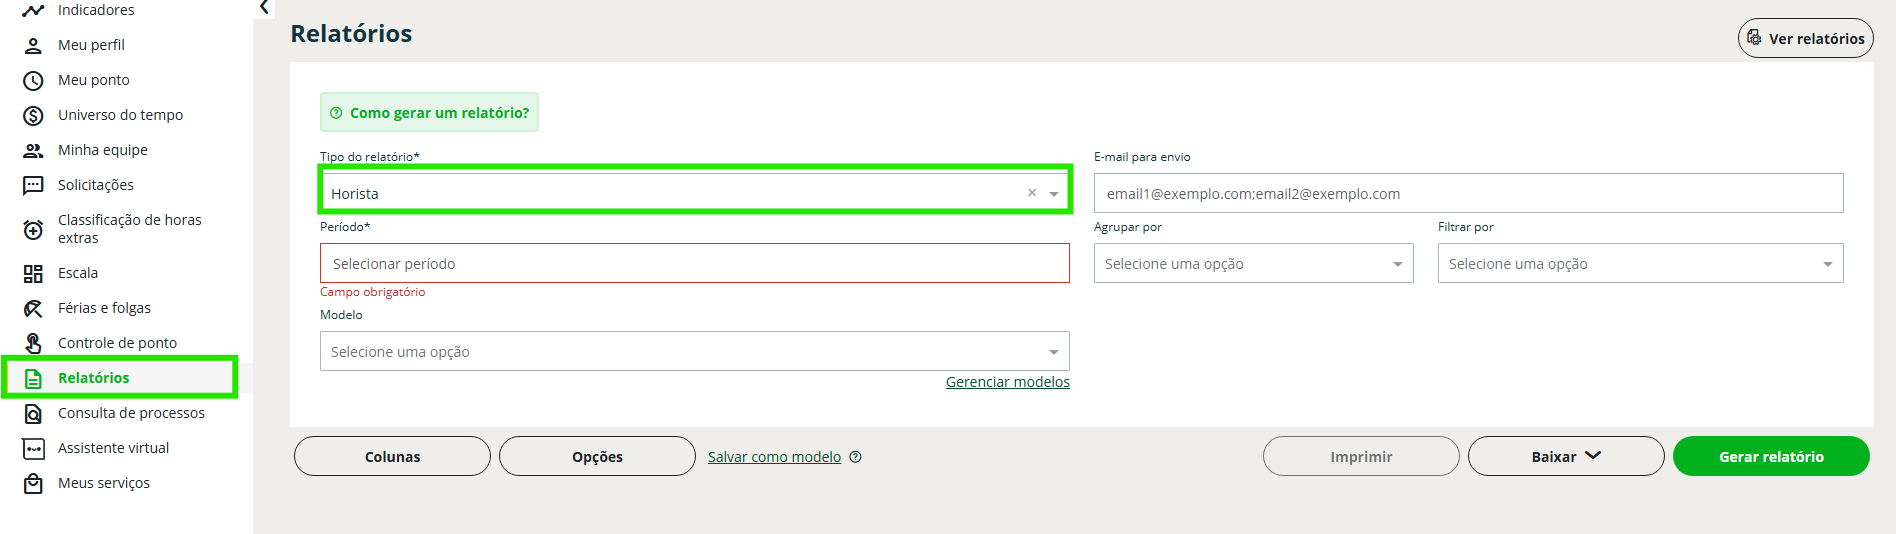Open the Solicitações chat bubble icon
The height and width of the screenshot is (534, 1896).
[33, 185]
